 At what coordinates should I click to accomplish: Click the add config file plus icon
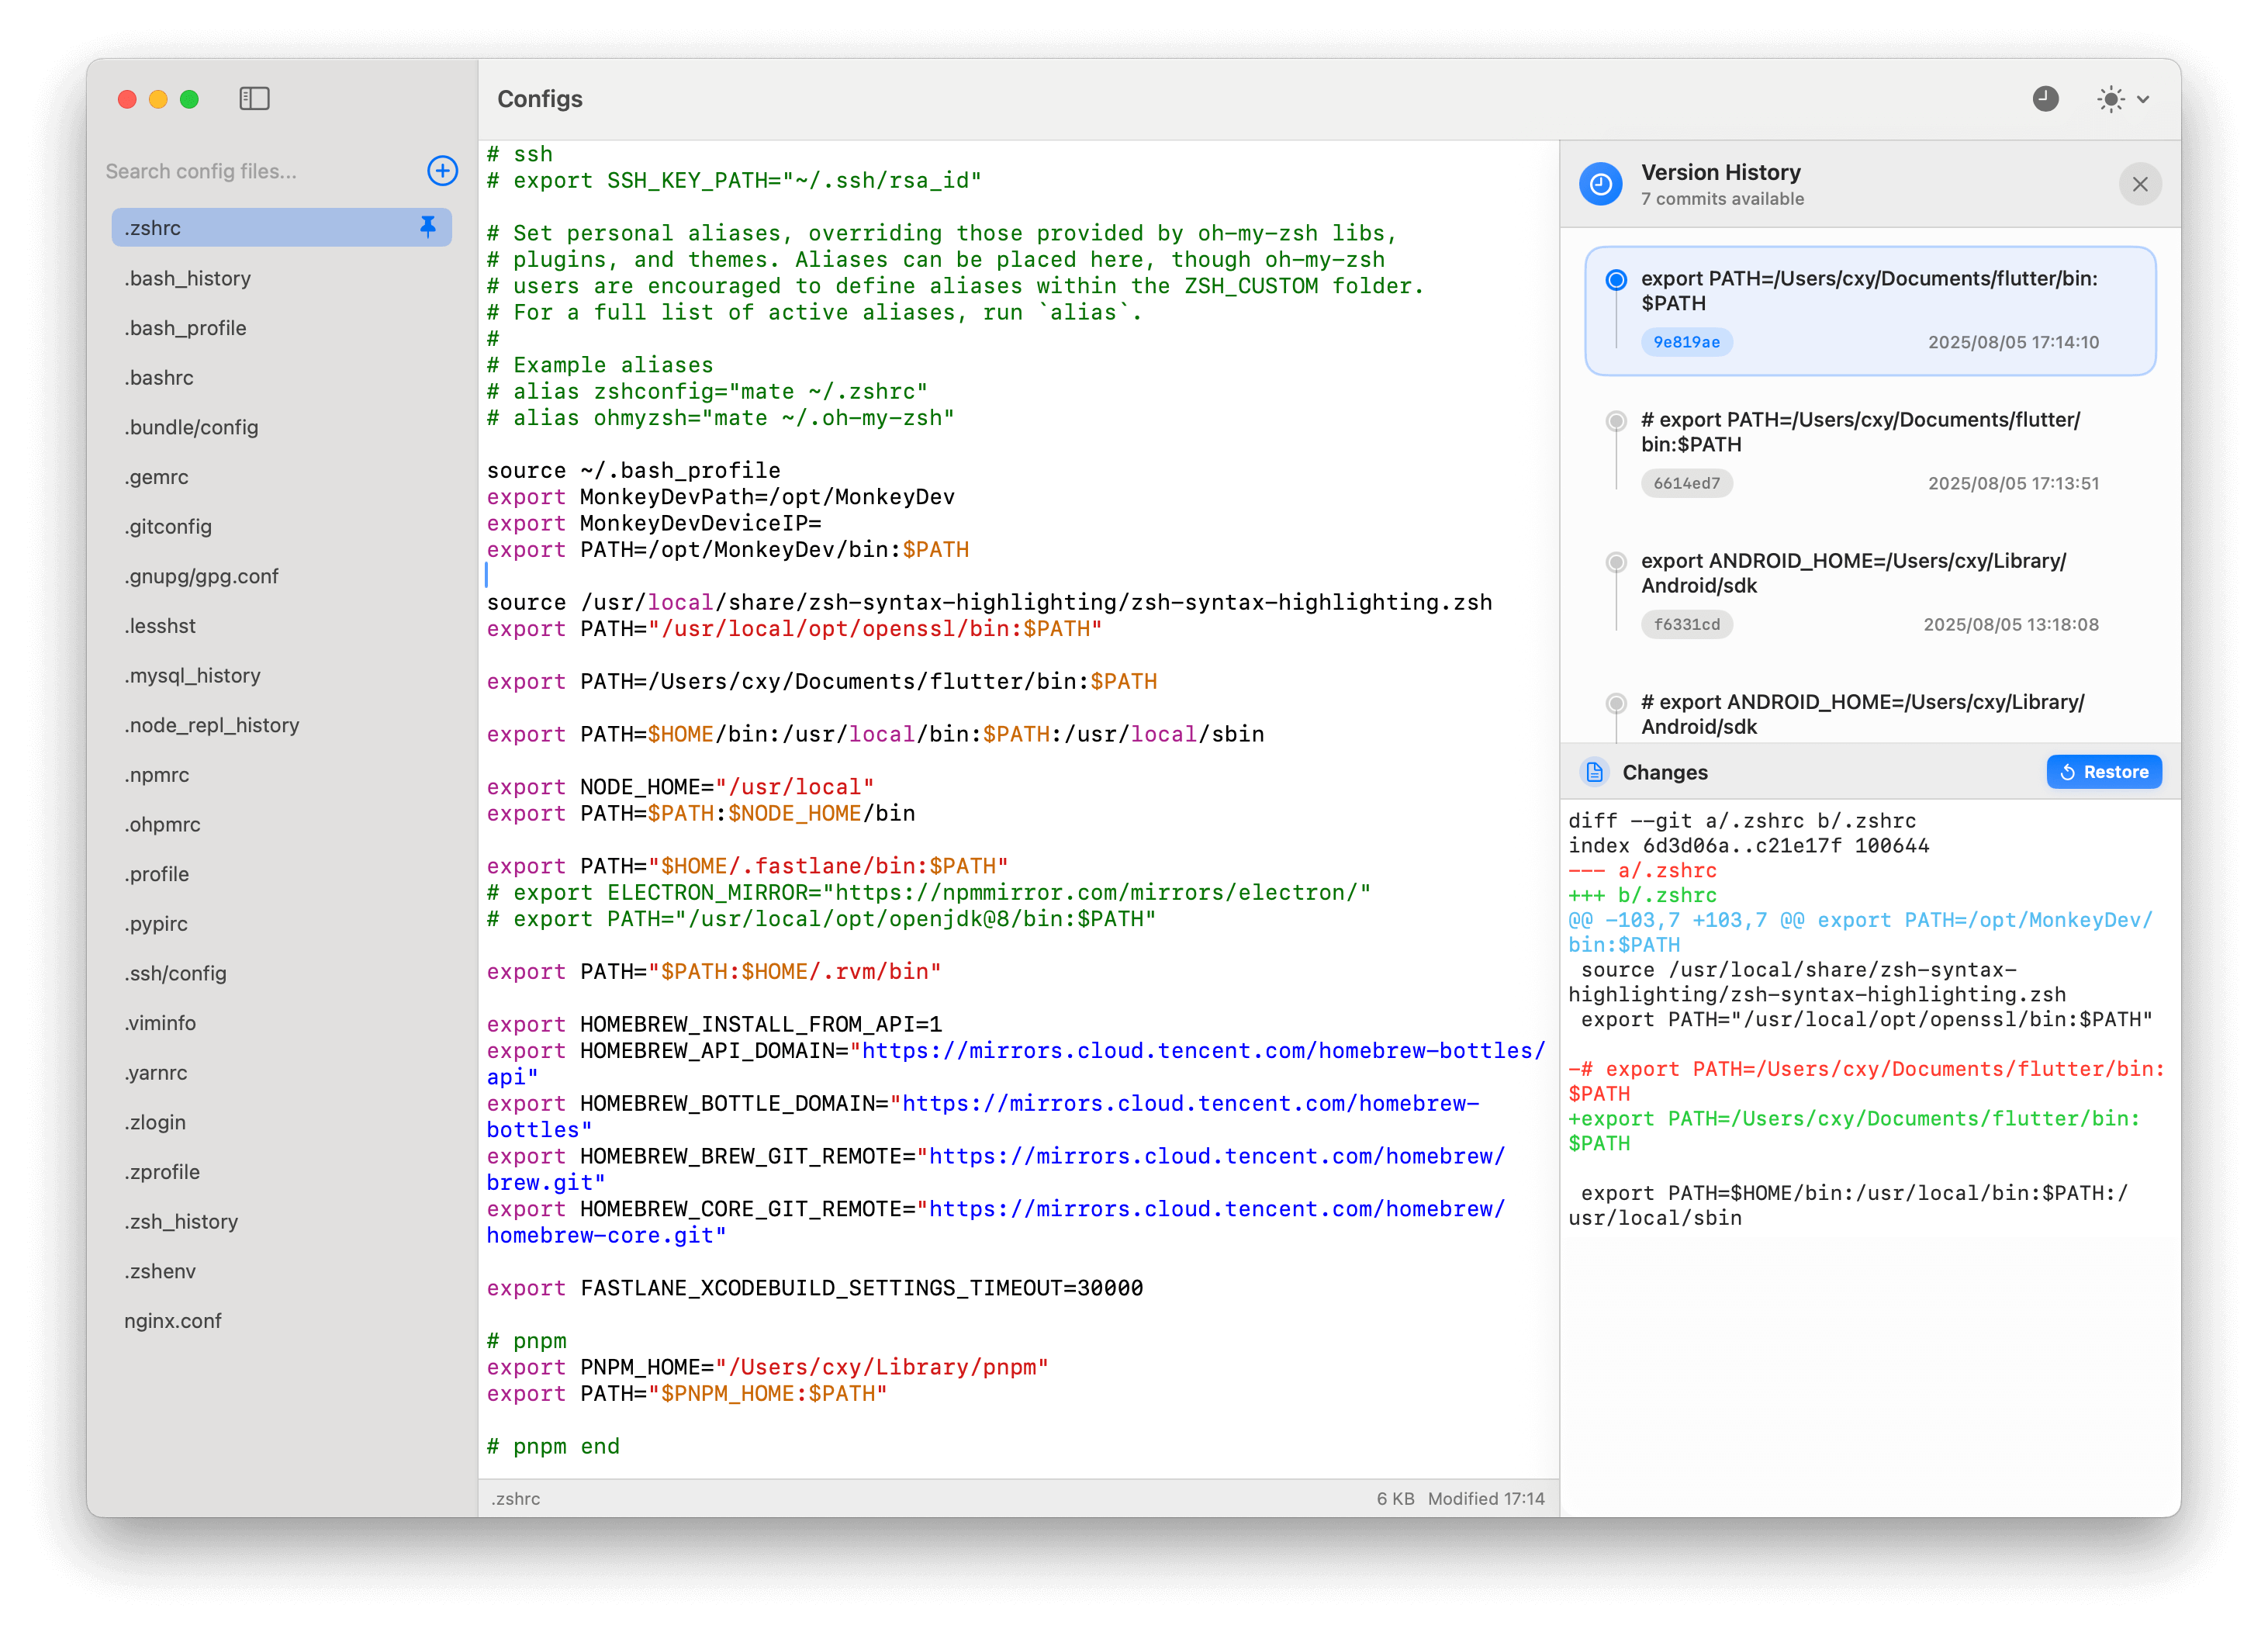(442, 171)
